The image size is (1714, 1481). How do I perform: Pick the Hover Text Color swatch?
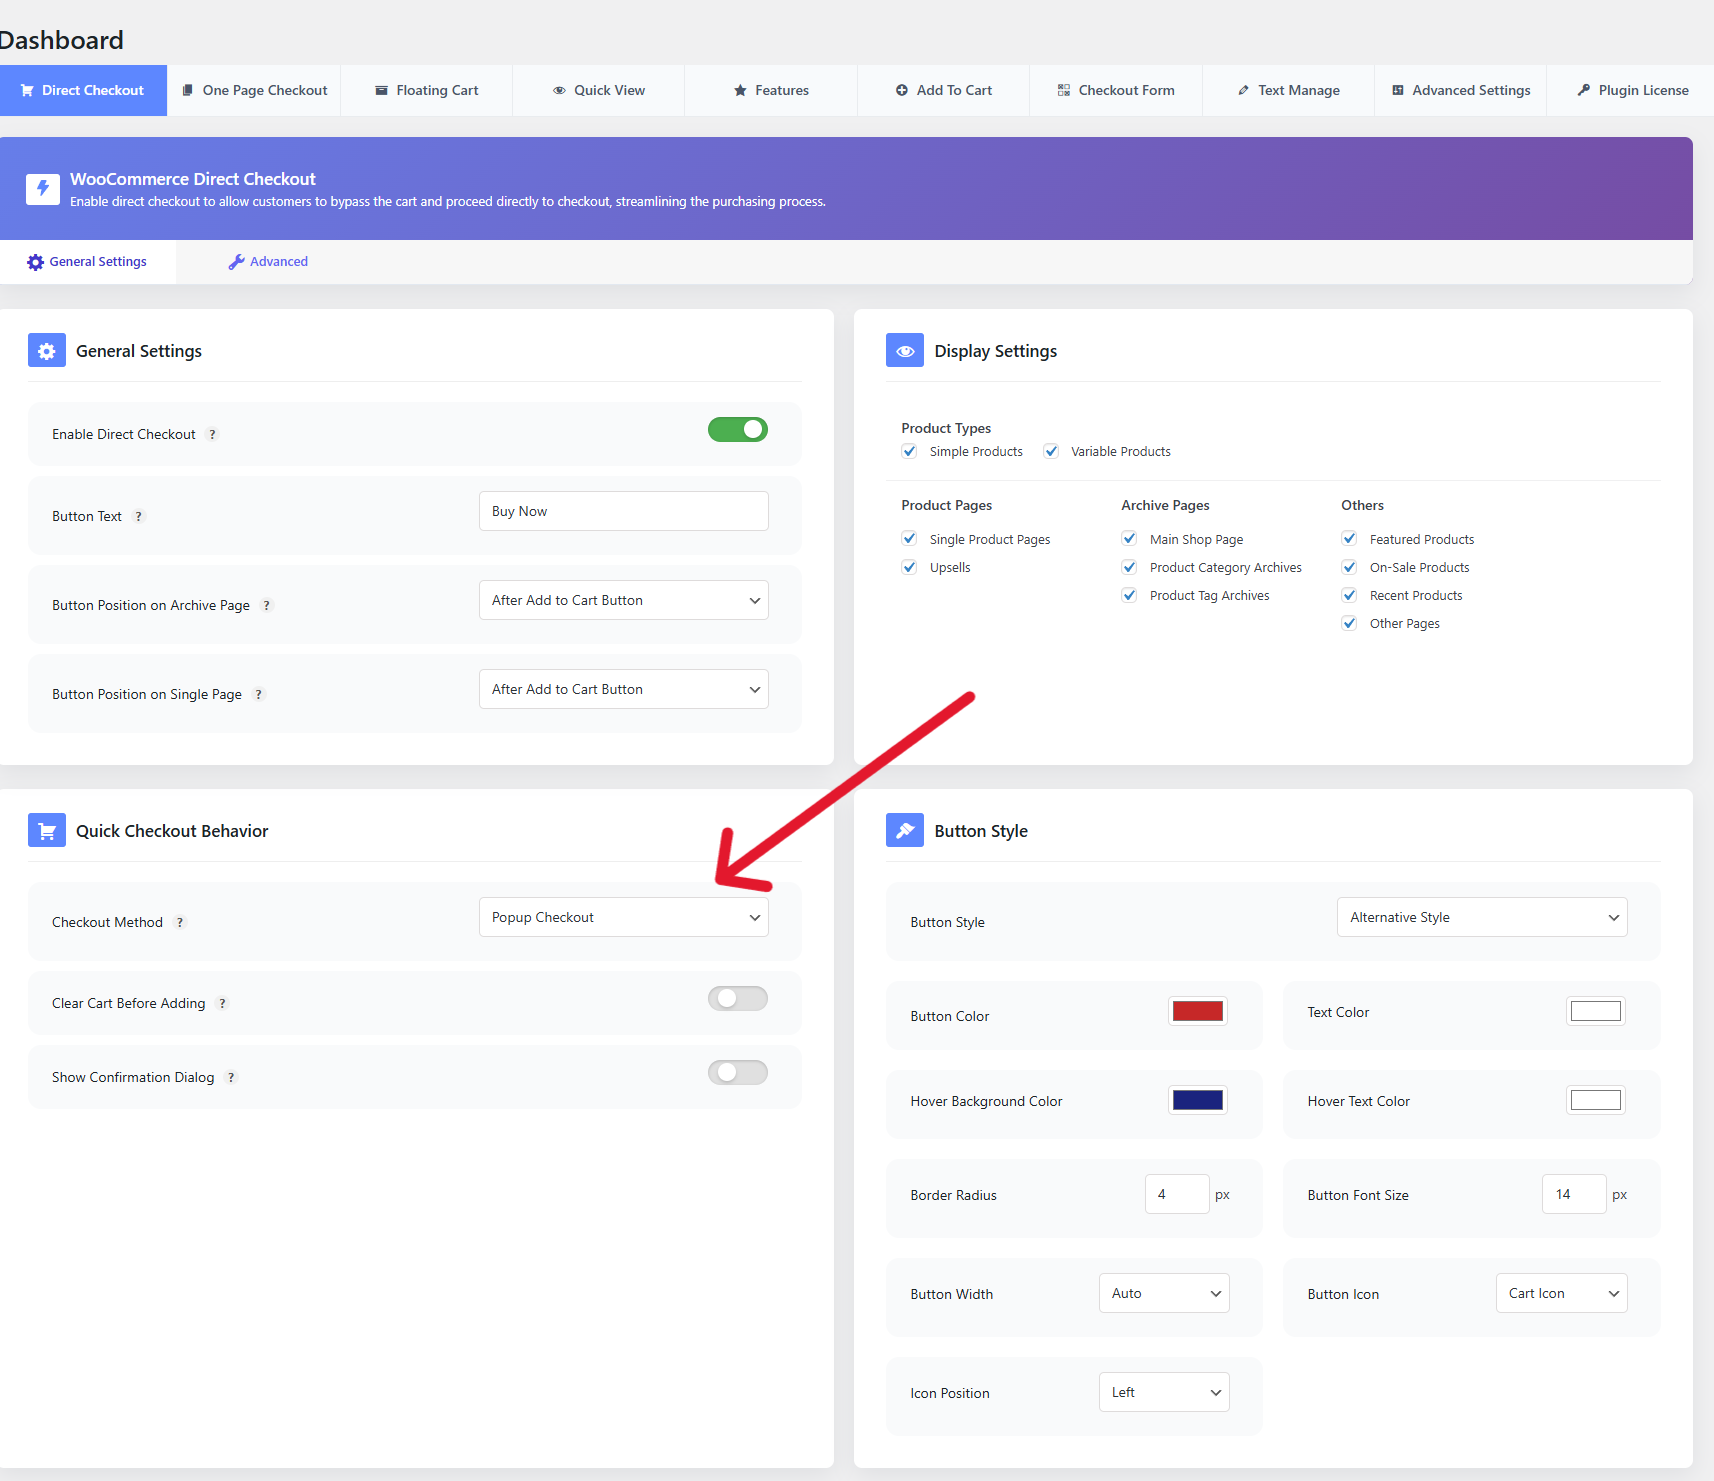pyautogui.click(x=1595, y=1100)
